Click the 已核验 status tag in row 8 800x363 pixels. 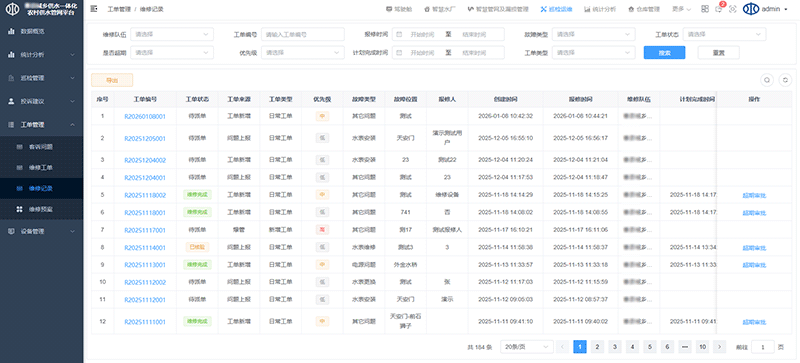[x=197, y=248]
